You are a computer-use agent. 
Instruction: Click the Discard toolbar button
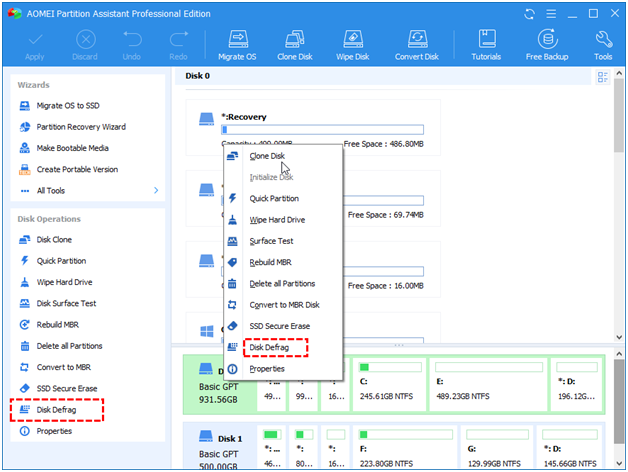(85, 45)
